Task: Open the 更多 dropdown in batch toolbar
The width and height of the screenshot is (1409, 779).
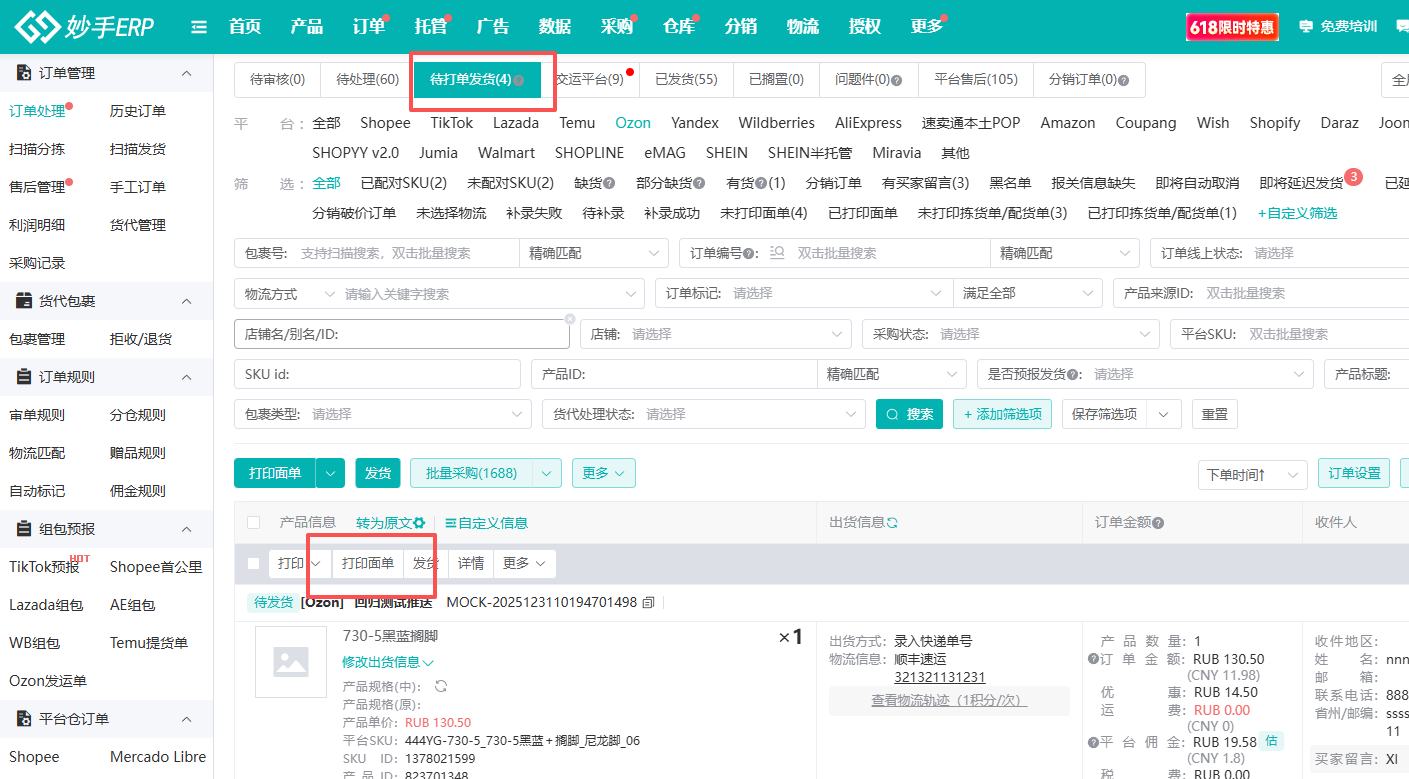Action: click(604, 473)
